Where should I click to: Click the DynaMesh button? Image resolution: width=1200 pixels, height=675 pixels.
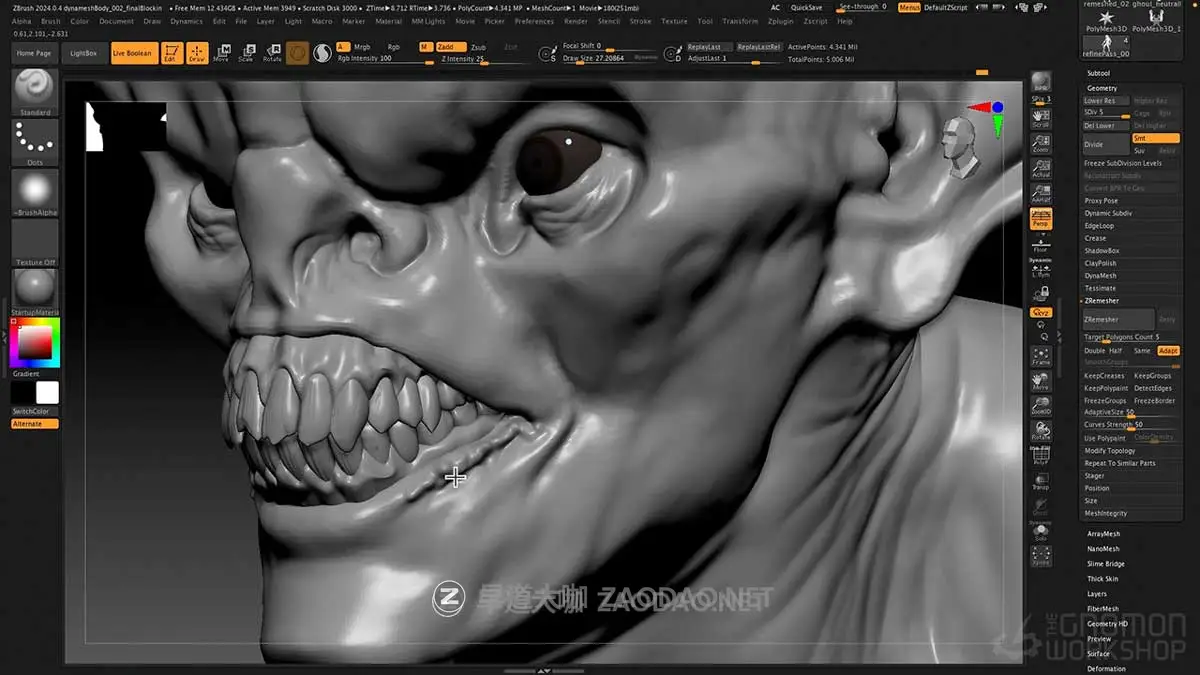[1102, 275]
